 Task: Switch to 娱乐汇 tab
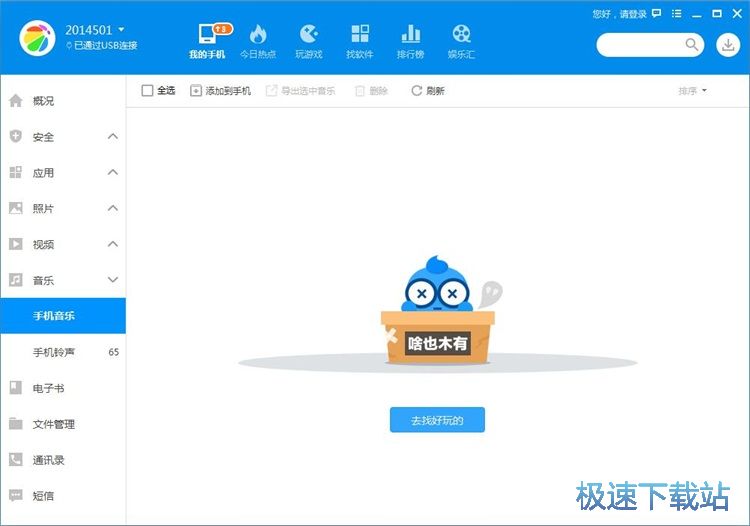[x=462, y=42]
